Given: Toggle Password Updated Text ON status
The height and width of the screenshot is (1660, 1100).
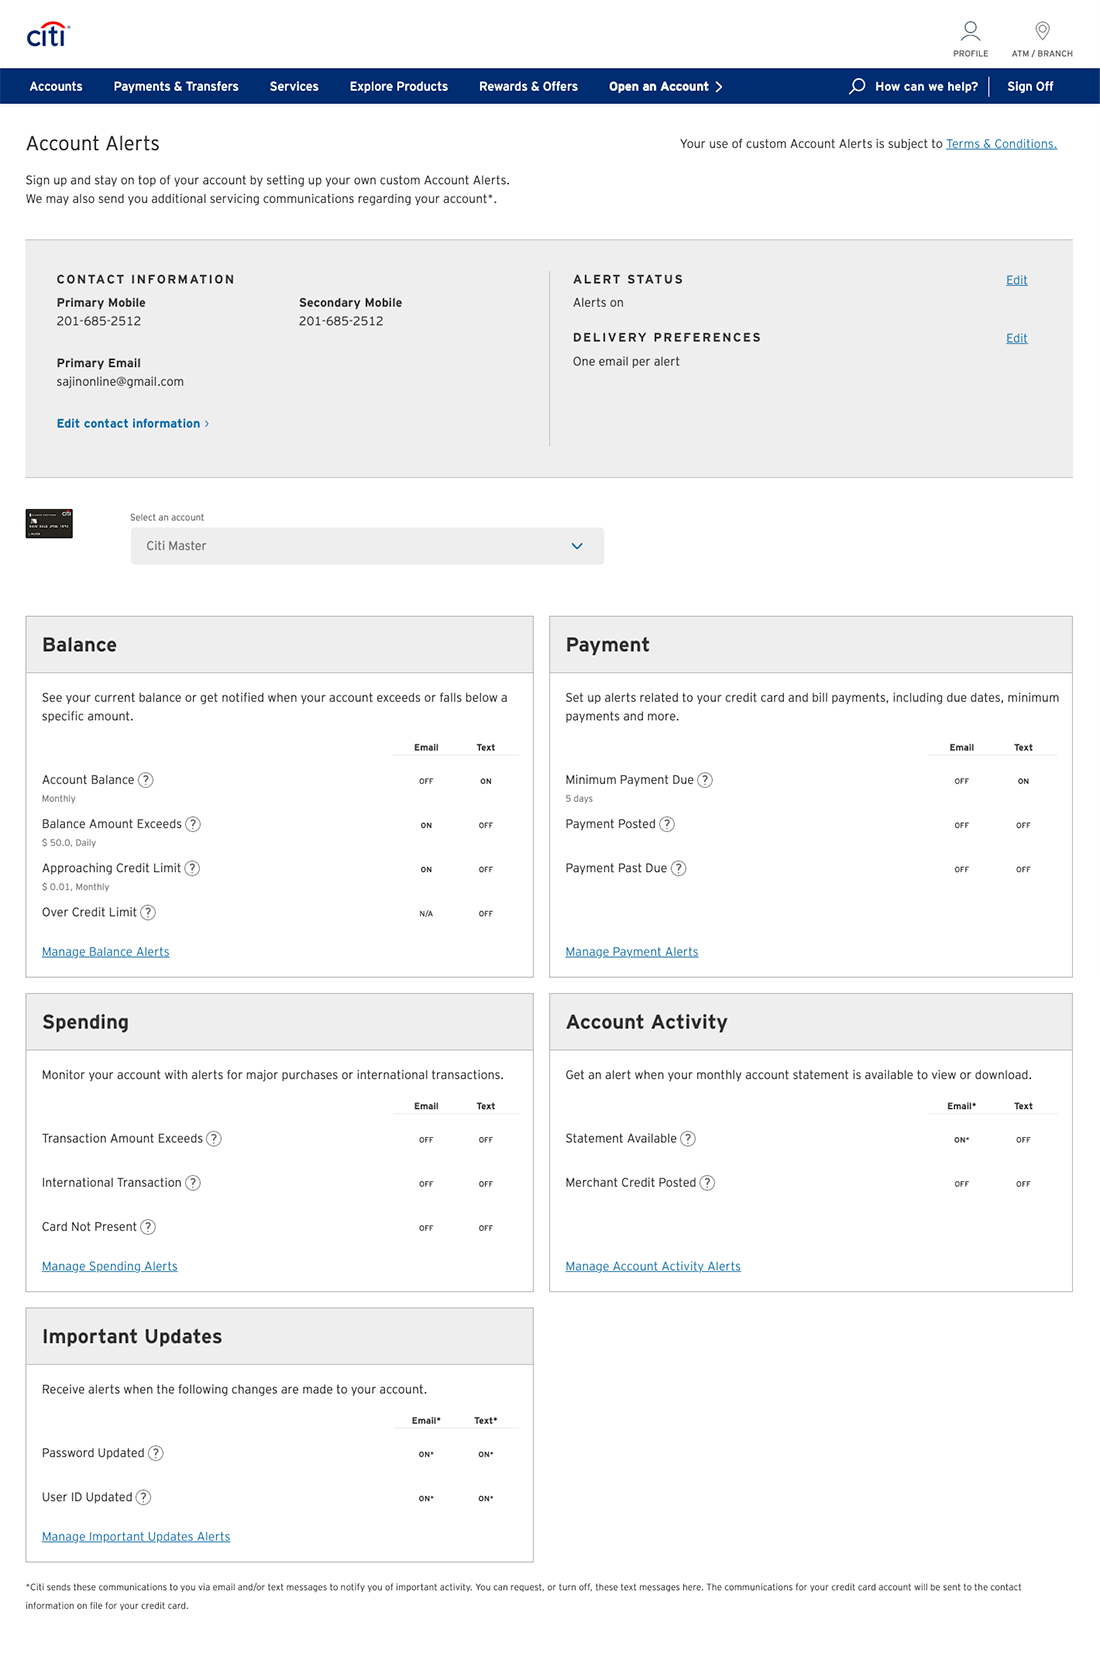Looking at the screenshot, I should pos(486,1454).
